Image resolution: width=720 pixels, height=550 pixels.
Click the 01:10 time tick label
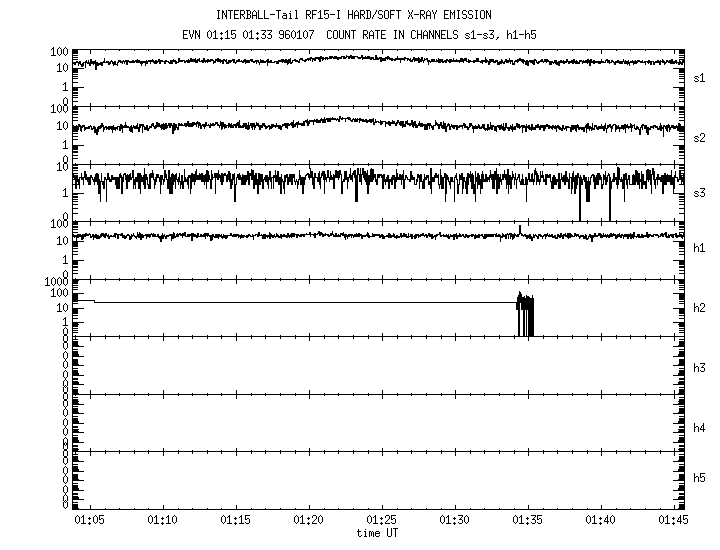pyautogui.click(x=163, y=521)
